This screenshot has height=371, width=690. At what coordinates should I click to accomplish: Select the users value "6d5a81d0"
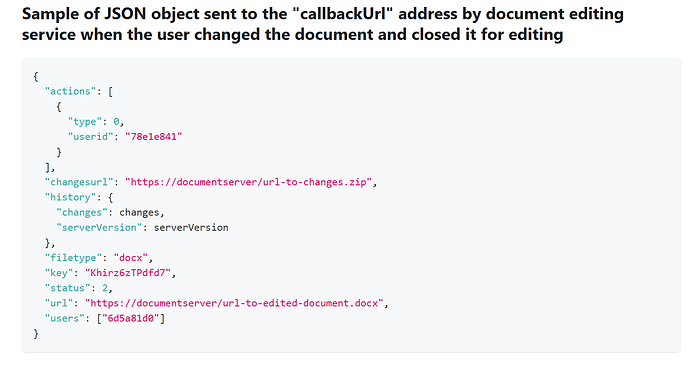pos(131,318)
